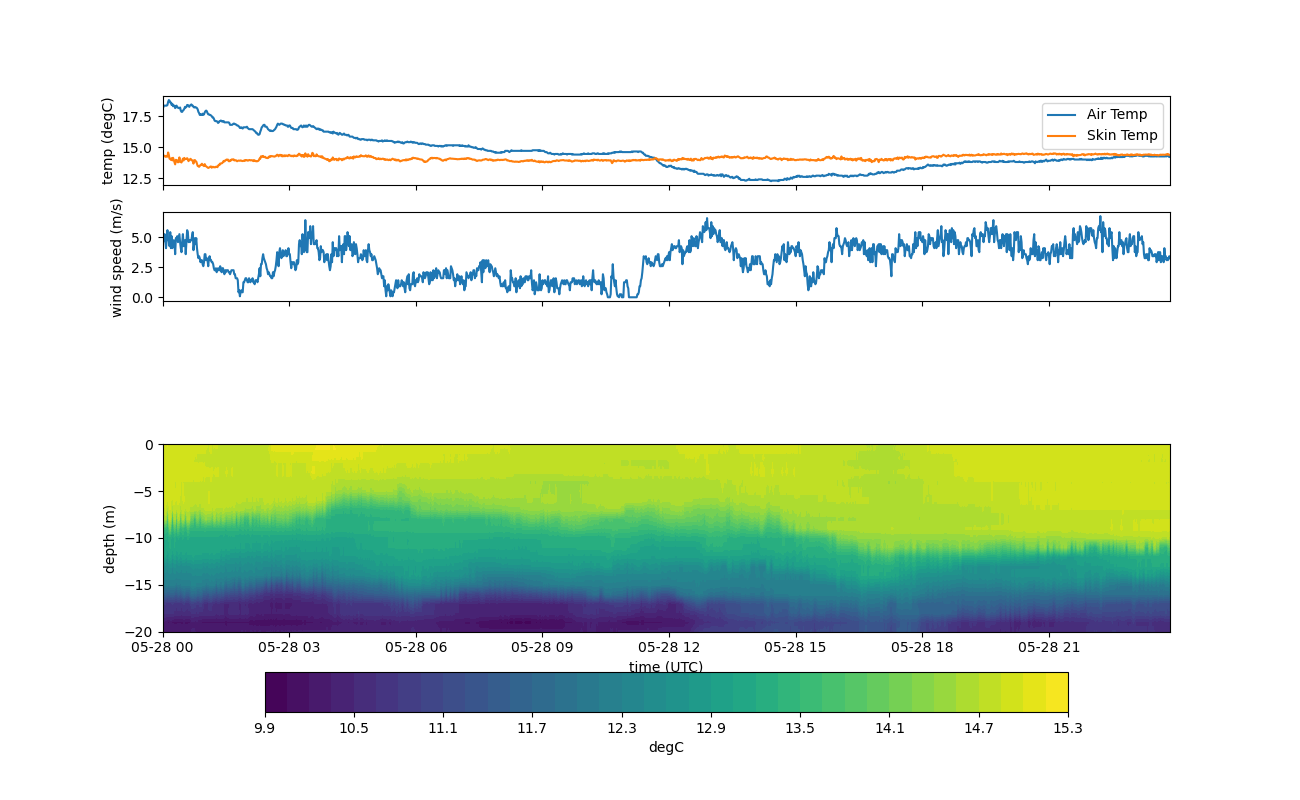This screenshot has height=800, width=1300.
Task: Select the blue line sample in legend
Action: 1064,115
